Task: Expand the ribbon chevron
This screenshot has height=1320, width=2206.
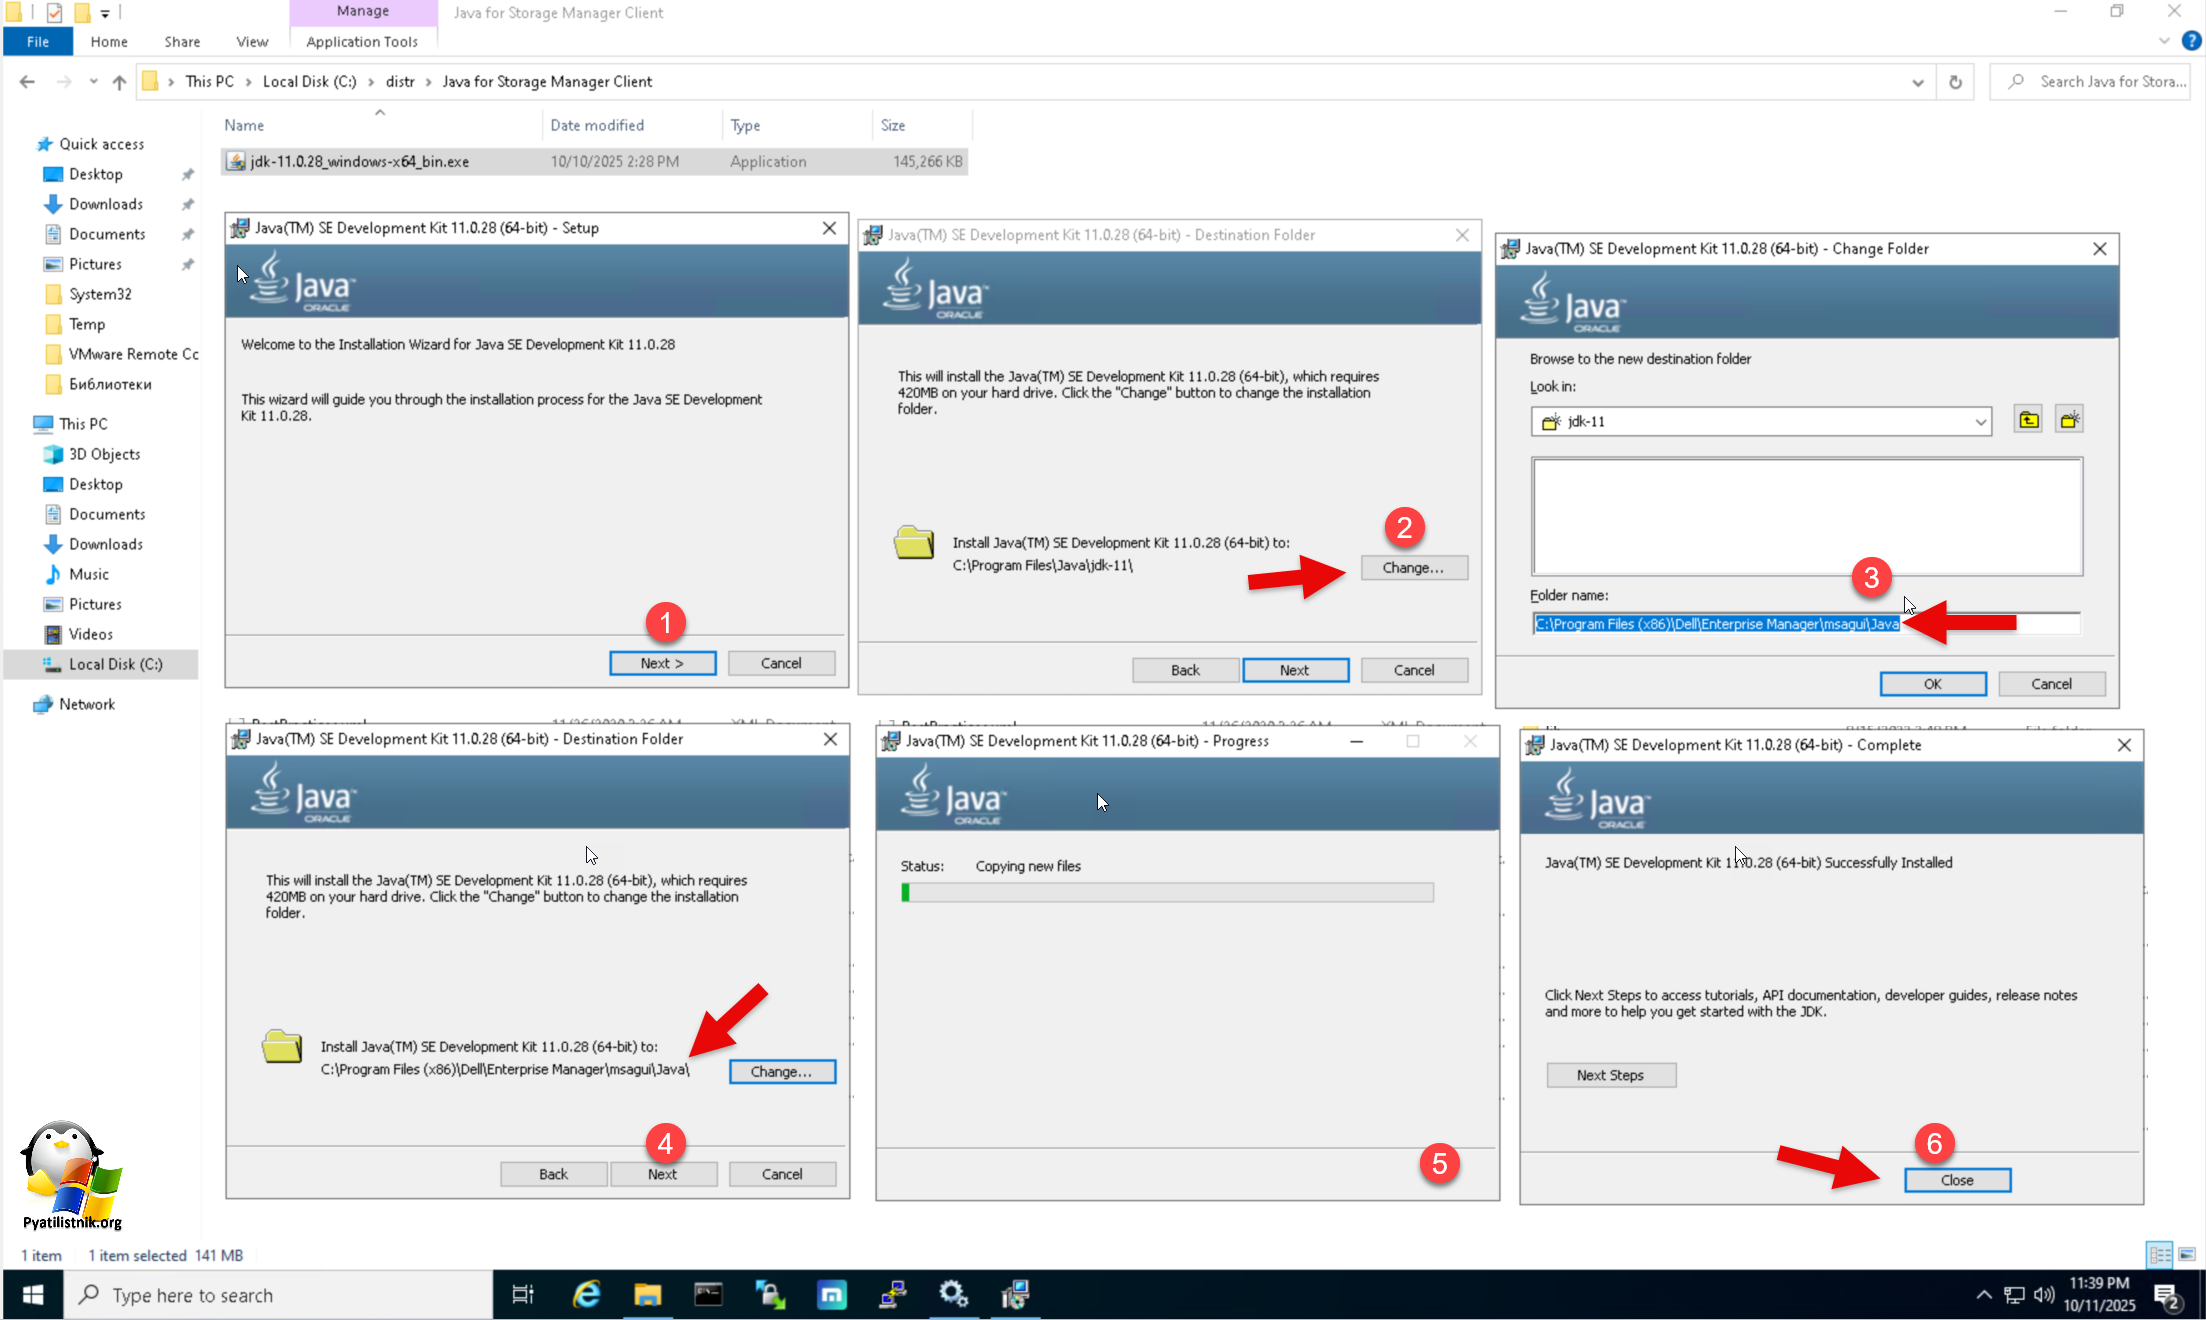Action: click(x=2164, y=41)
